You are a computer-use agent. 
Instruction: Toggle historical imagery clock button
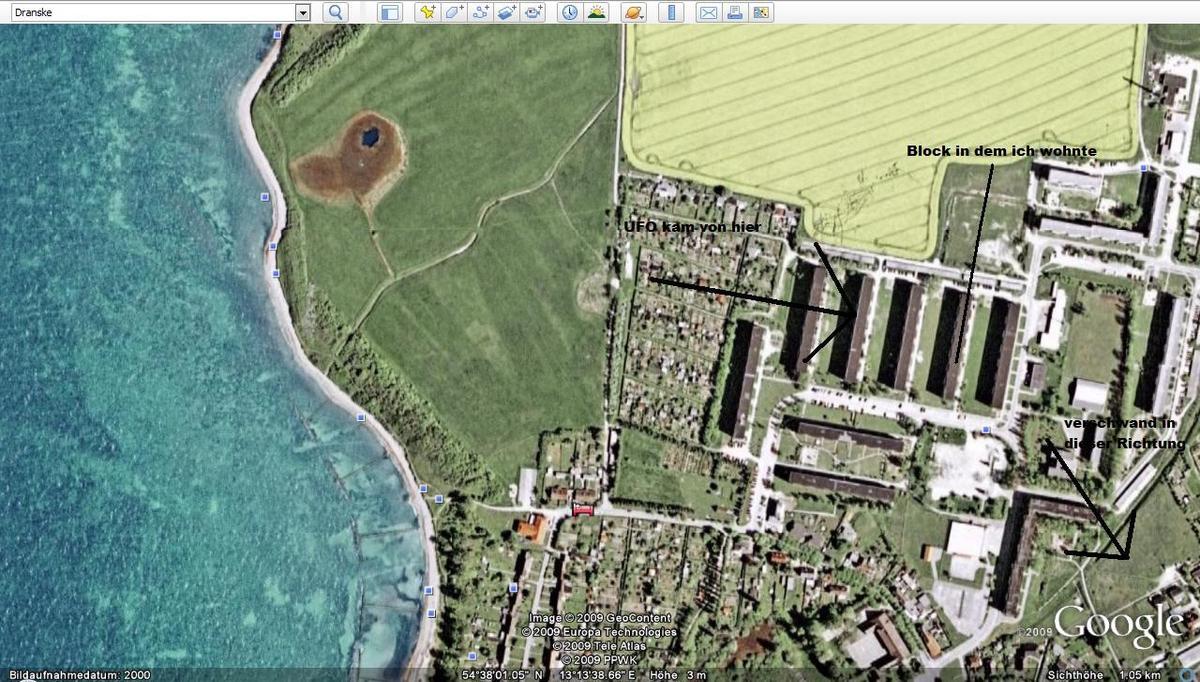tap(570, 12)
